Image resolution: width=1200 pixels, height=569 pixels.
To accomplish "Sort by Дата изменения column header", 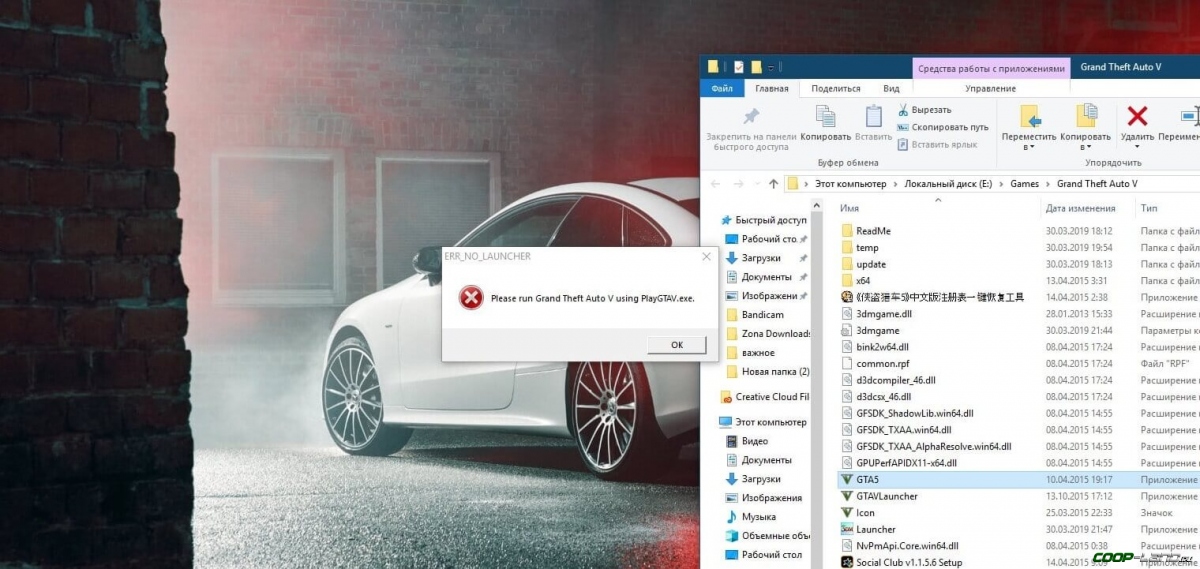I will 1080,208.
